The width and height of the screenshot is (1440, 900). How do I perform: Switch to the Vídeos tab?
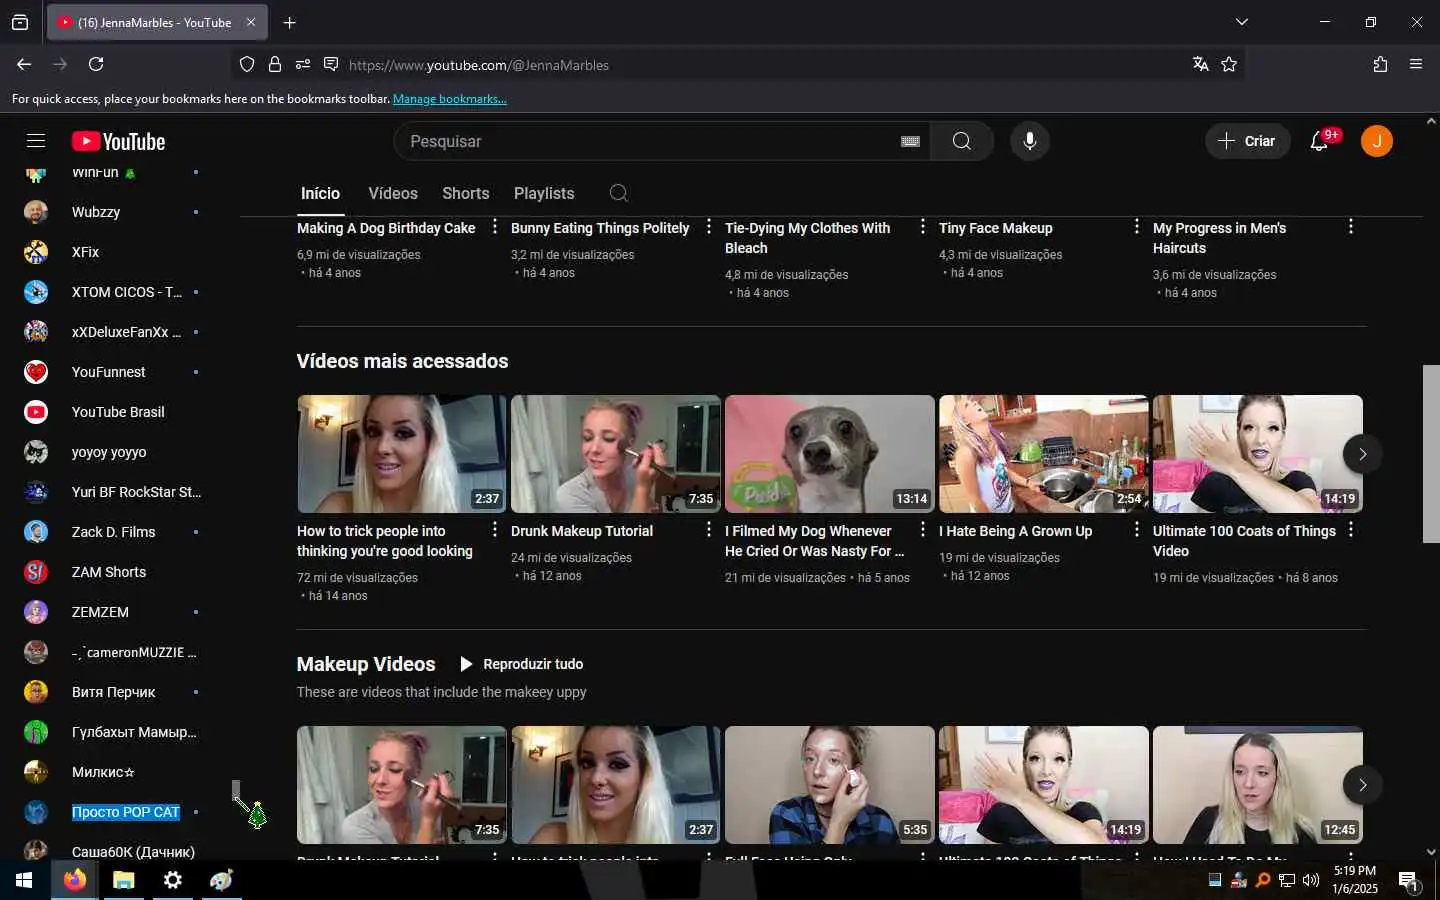coord(393,193)
